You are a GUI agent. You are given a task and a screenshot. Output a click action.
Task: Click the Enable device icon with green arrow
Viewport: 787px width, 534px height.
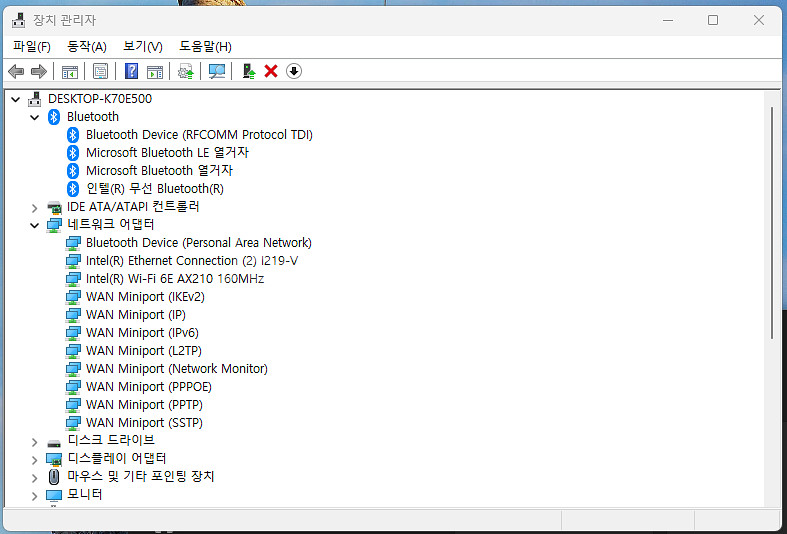pos(249,71)
